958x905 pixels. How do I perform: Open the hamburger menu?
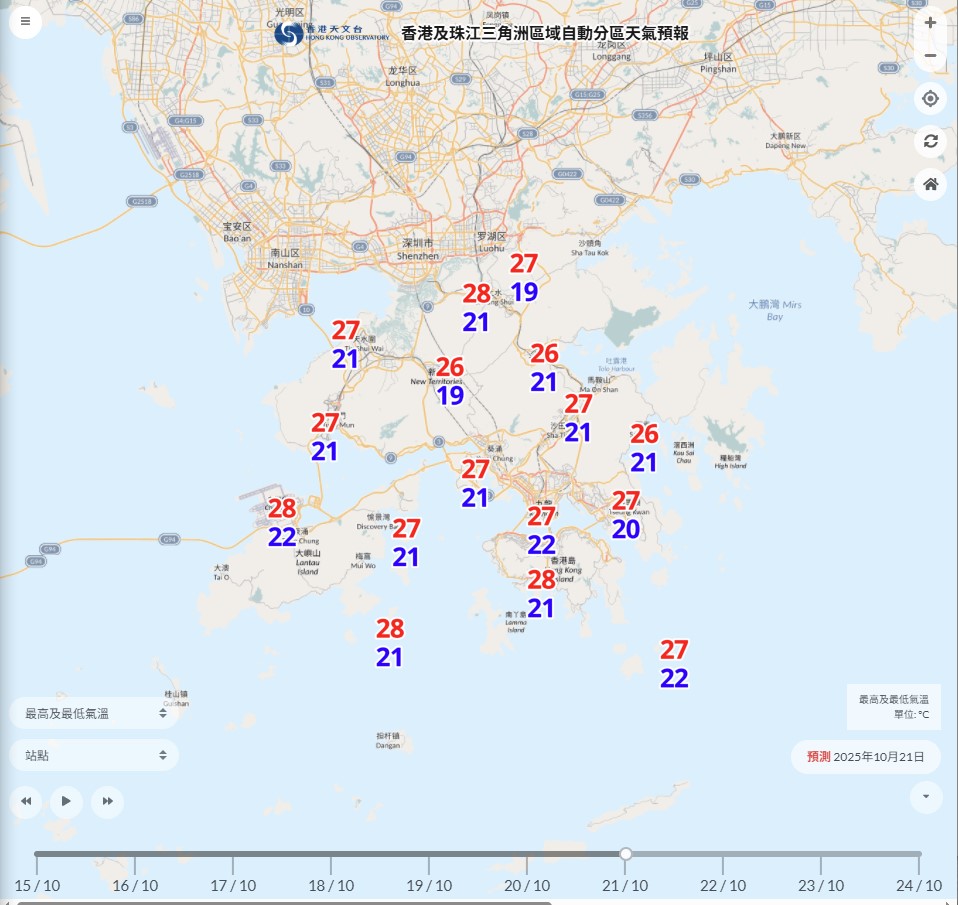point(25,21)
